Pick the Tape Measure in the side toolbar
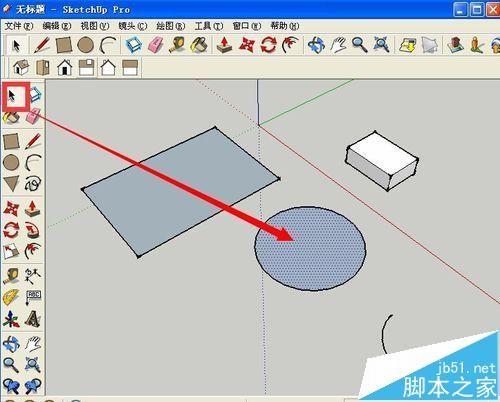500x402 pixels. tap(11, 276)
